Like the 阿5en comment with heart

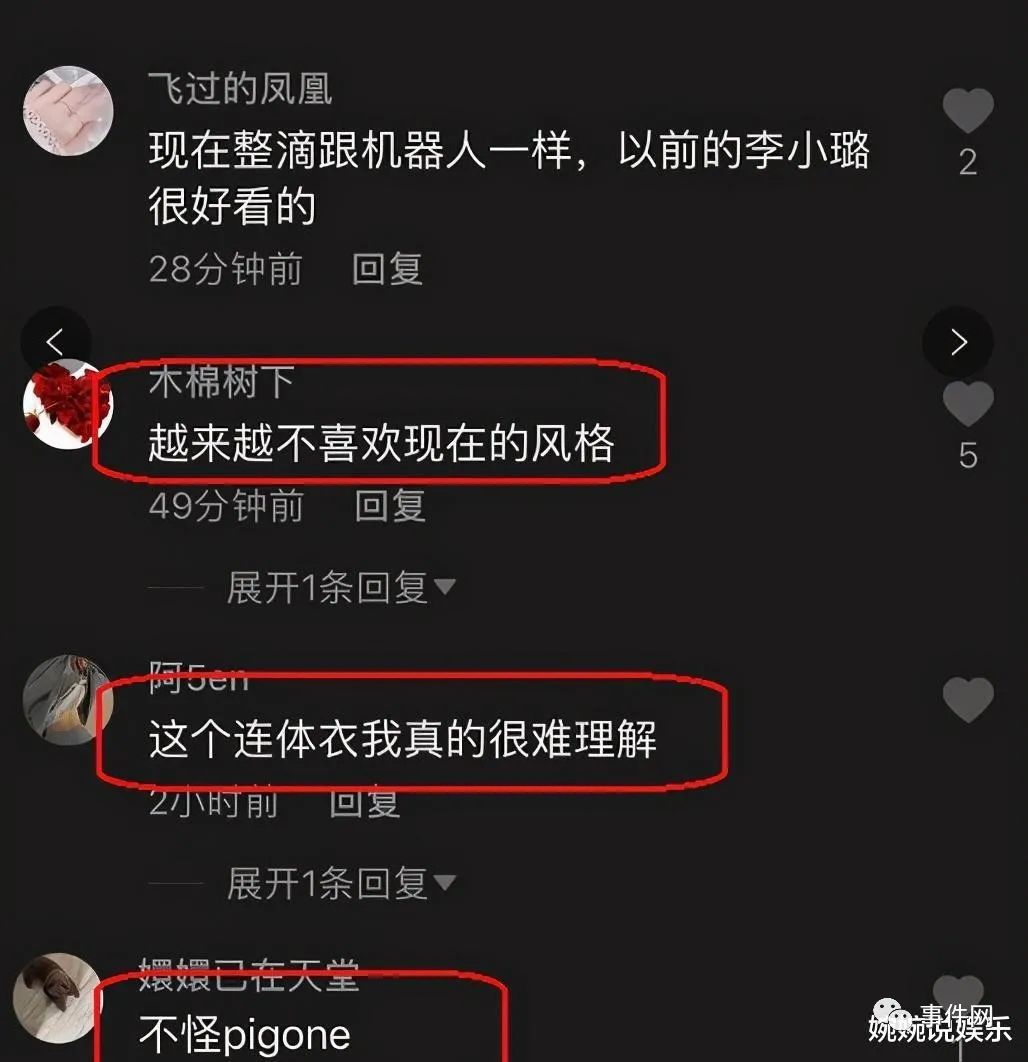[x=968, y=699]
